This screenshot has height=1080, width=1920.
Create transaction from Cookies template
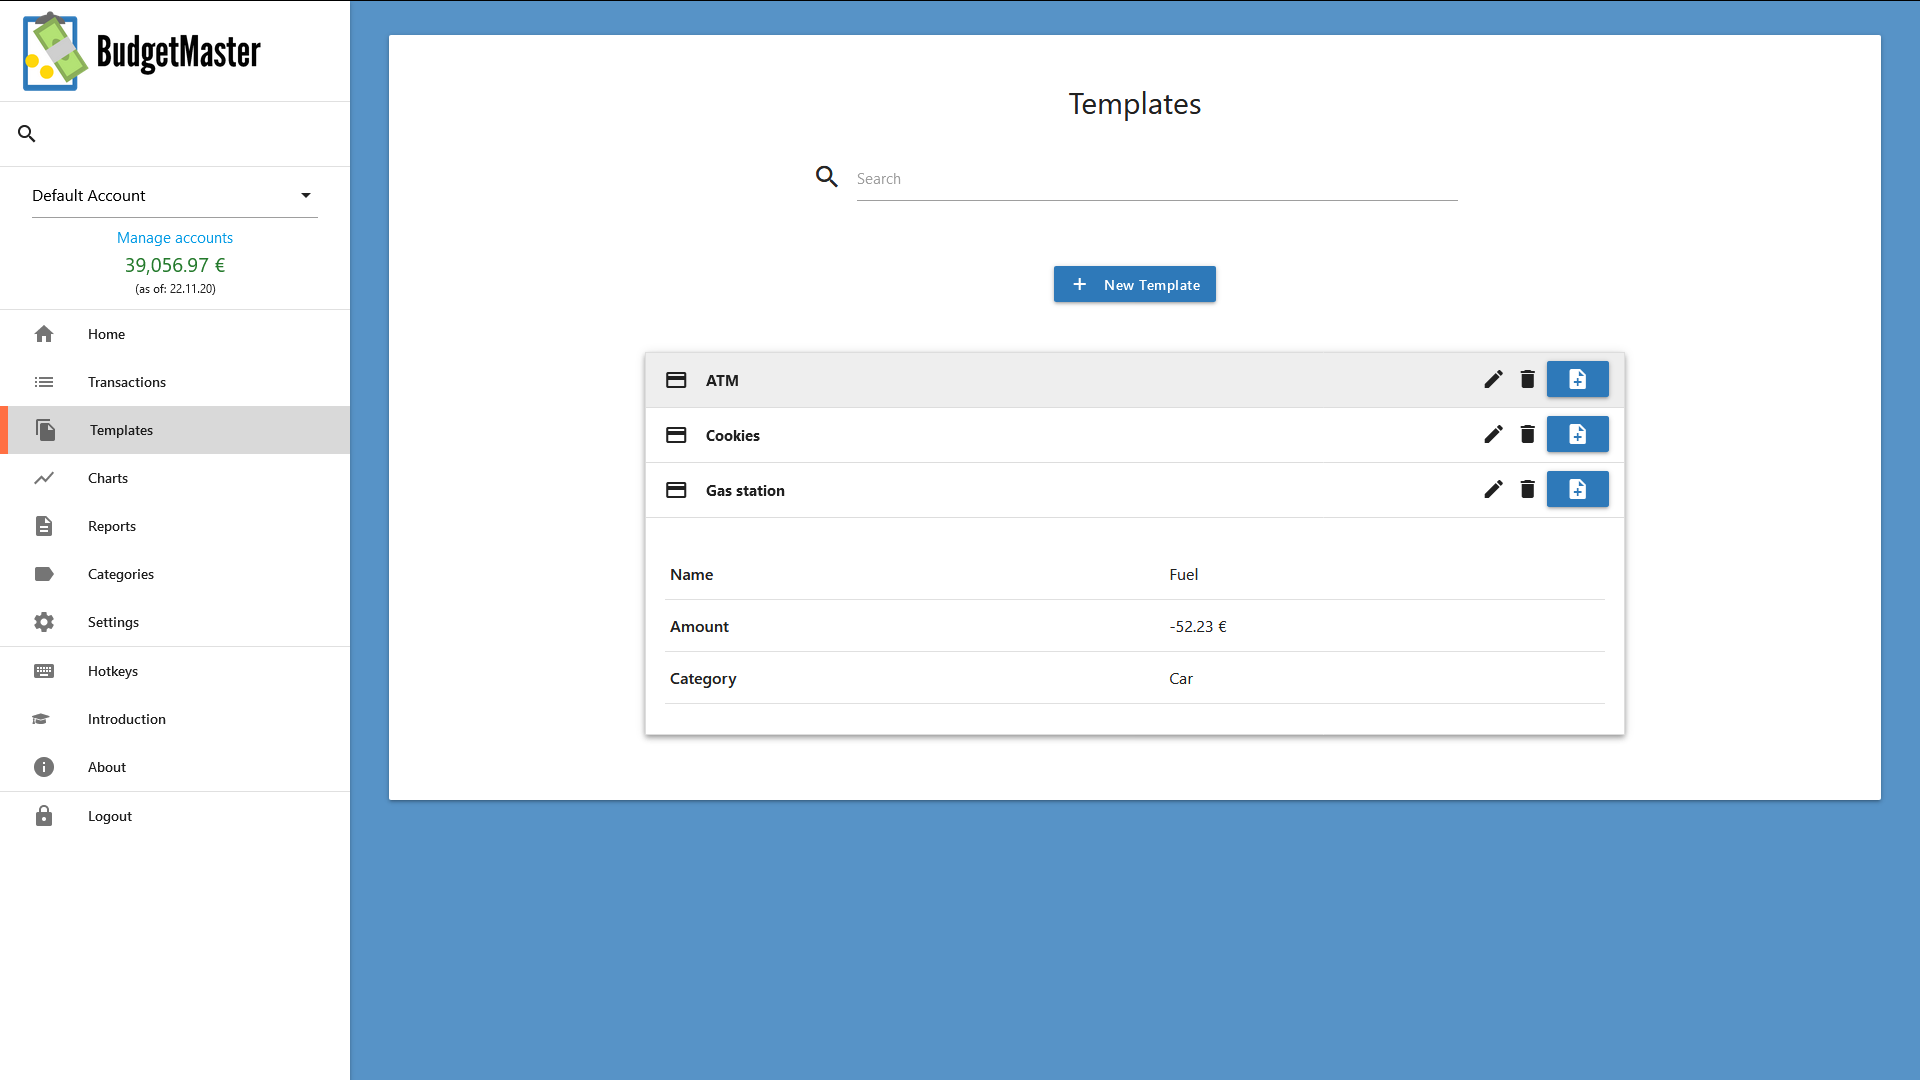(1578, 434)
